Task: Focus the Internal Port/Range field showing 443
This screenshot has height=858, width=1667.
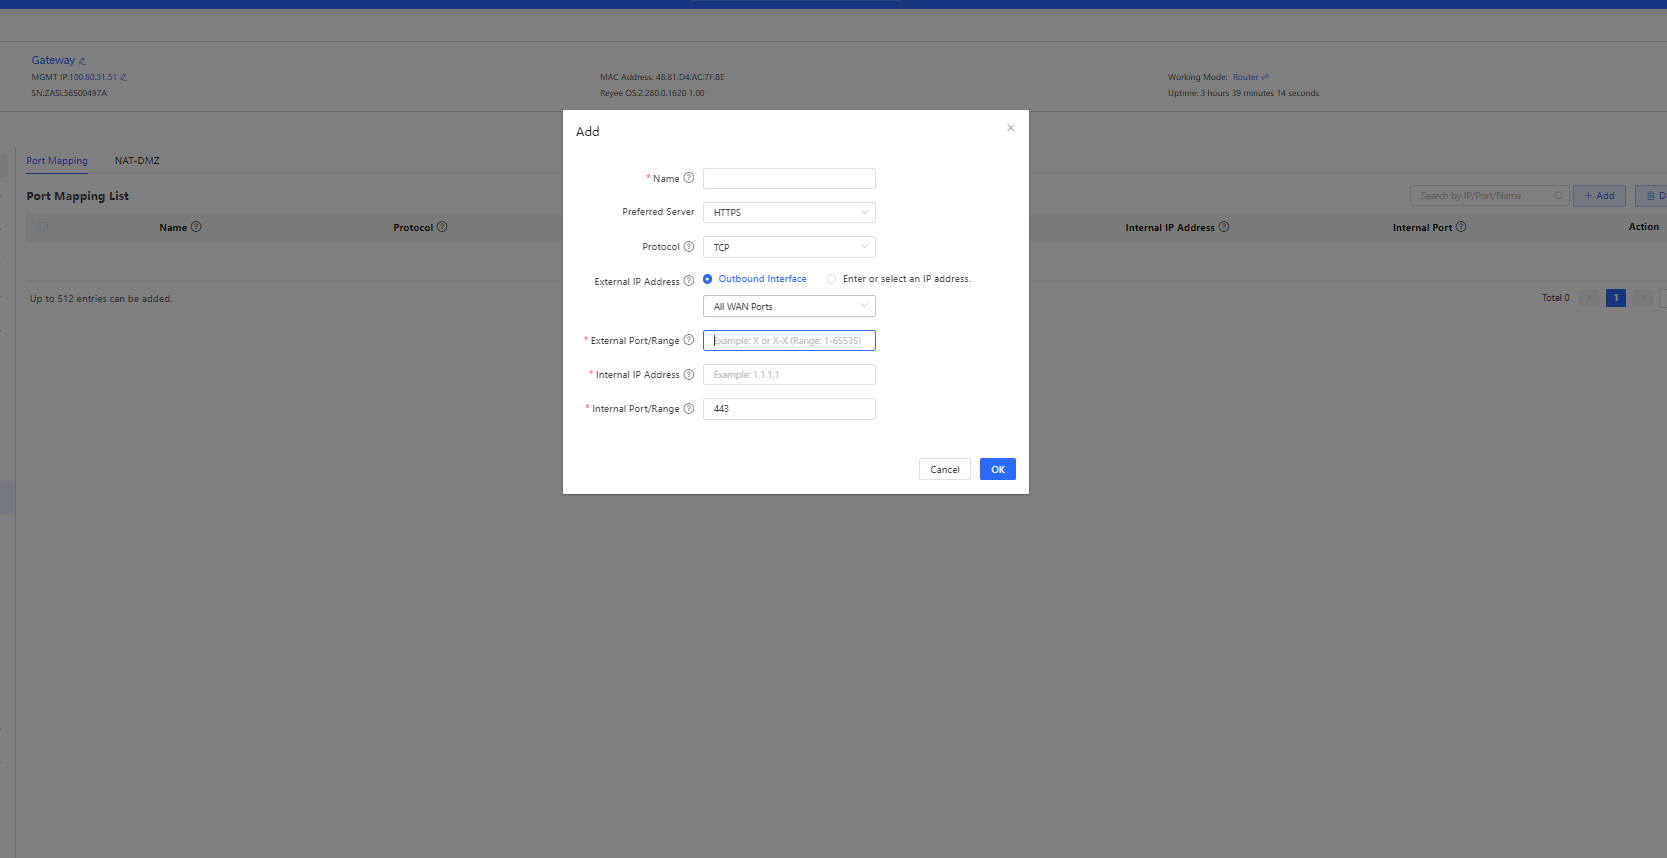Action: tap(789, 409)
